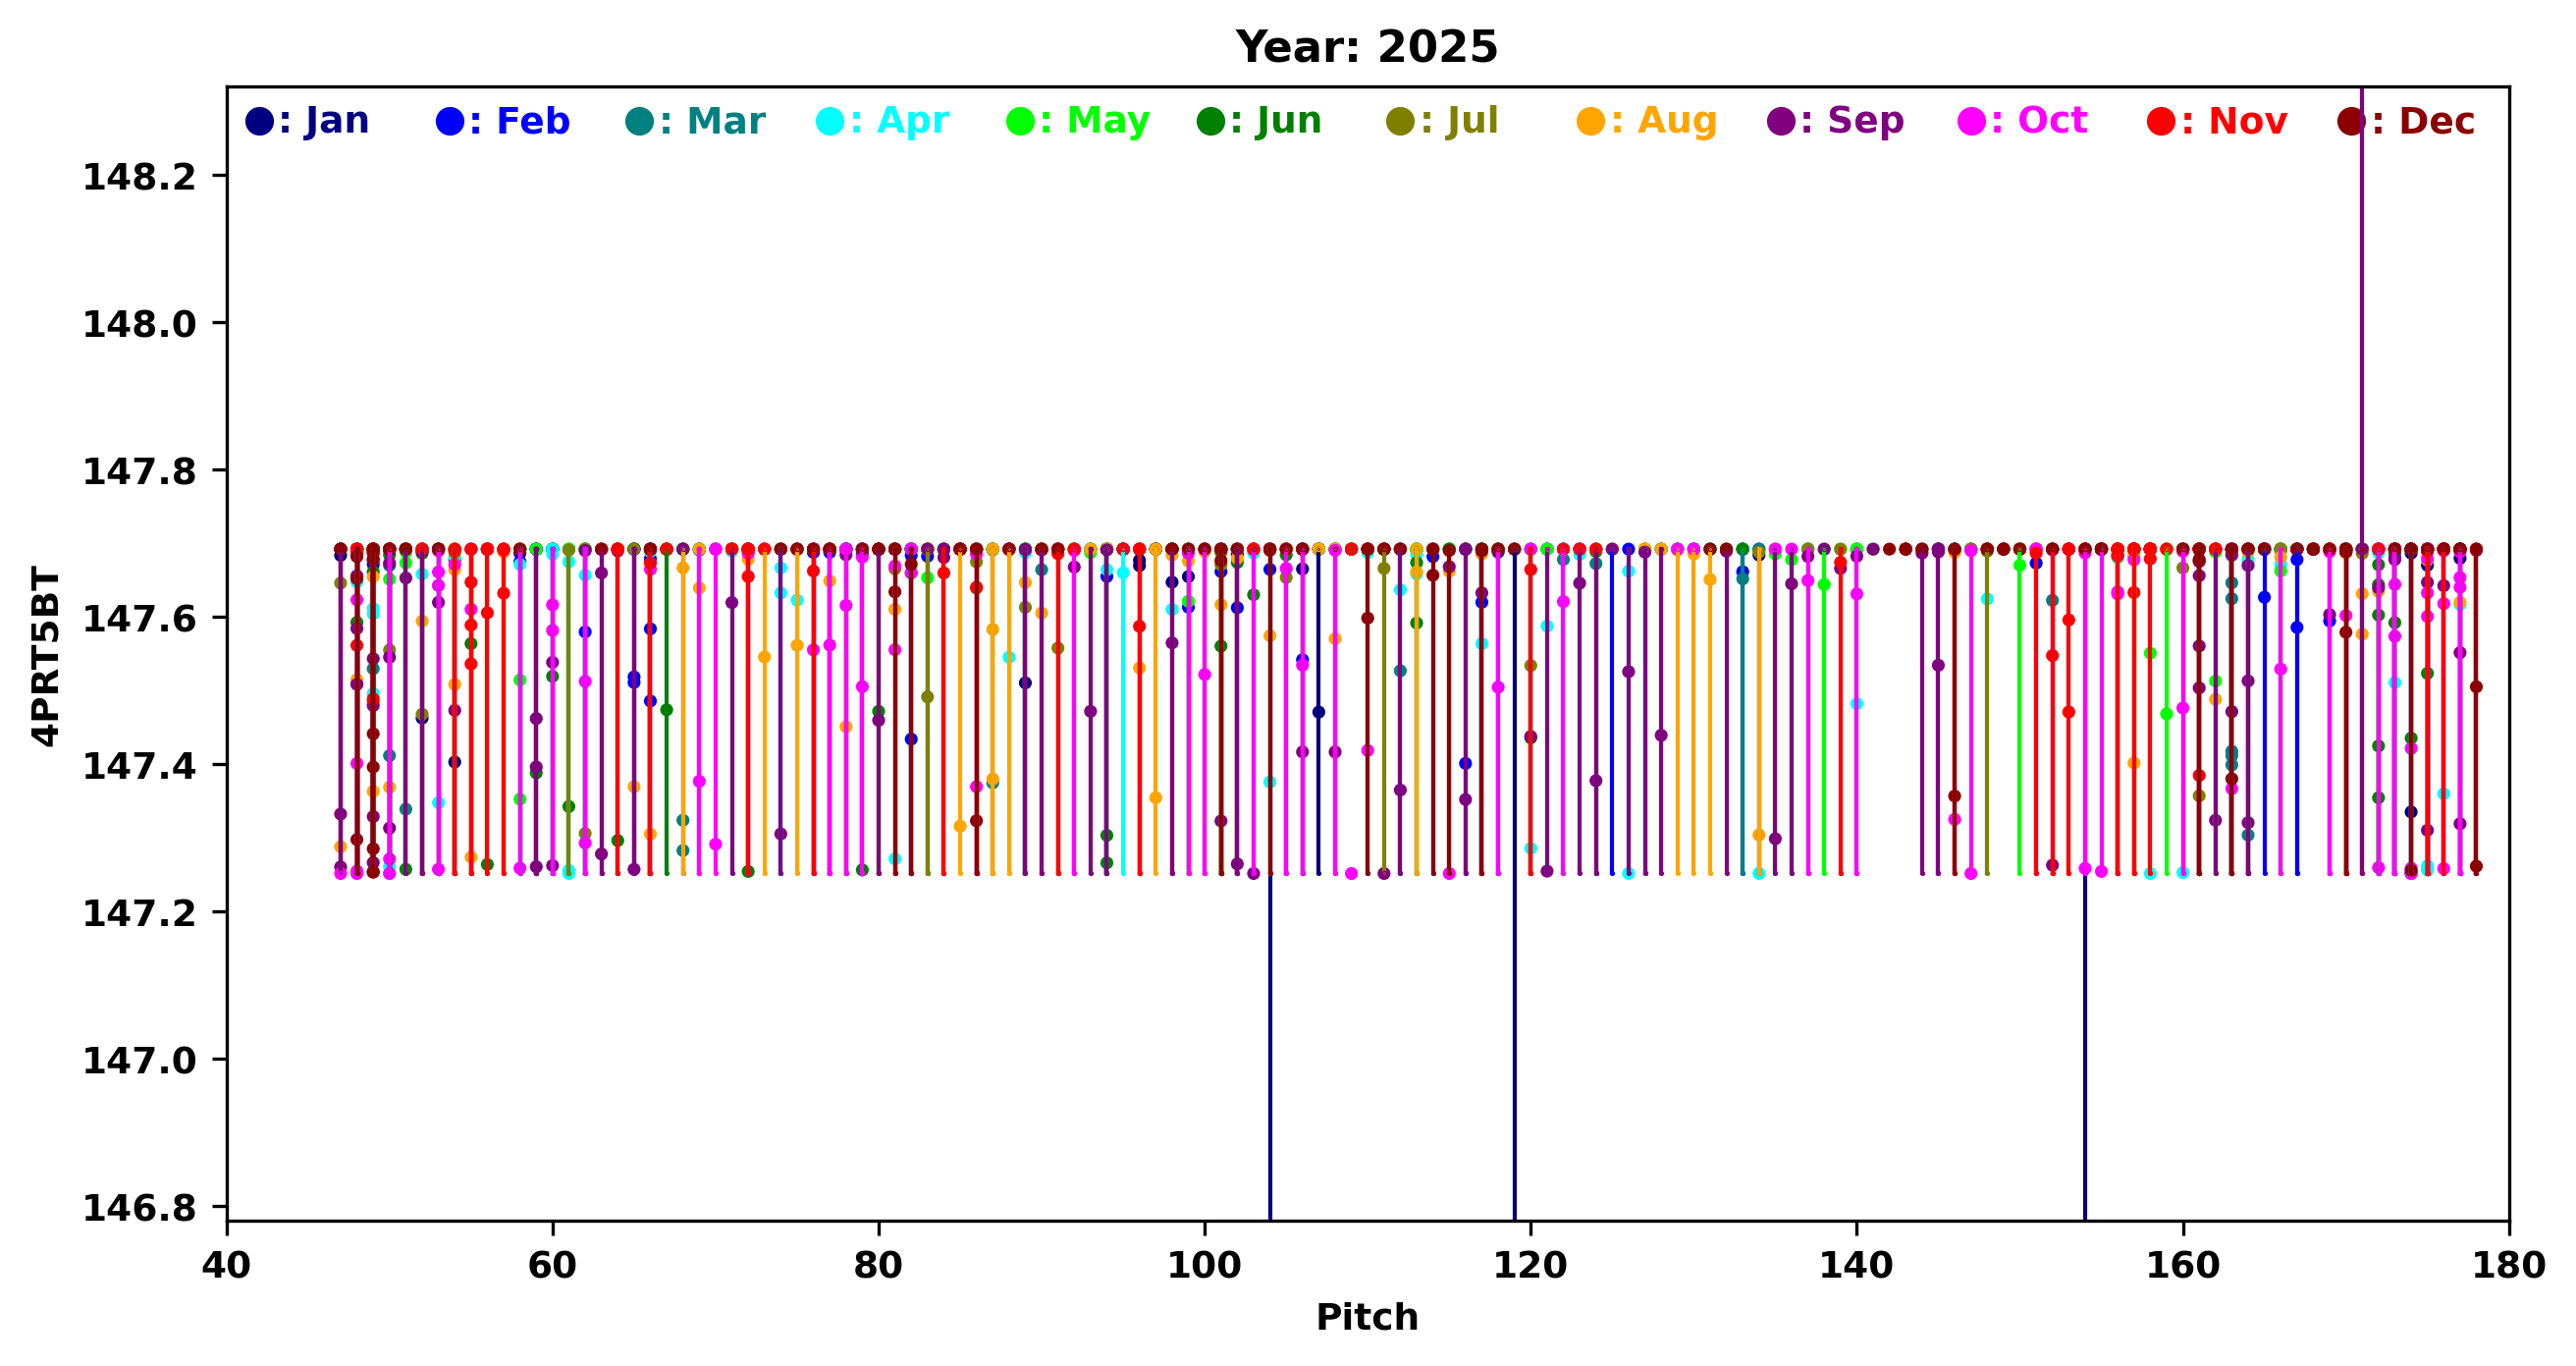
Task: Click the orange Aug legend dot
Action: [x=1591, y=122]
